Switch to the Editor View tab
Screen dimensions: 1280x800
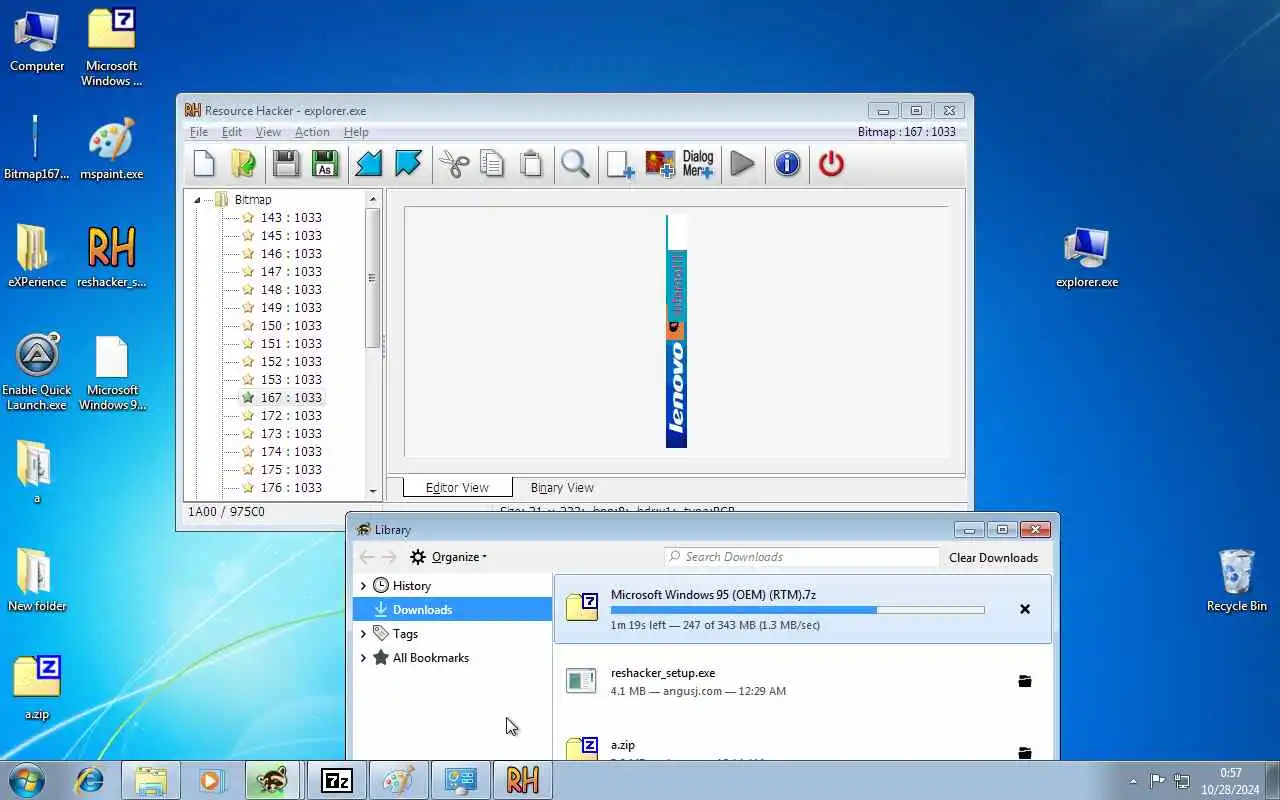point(457,488)
